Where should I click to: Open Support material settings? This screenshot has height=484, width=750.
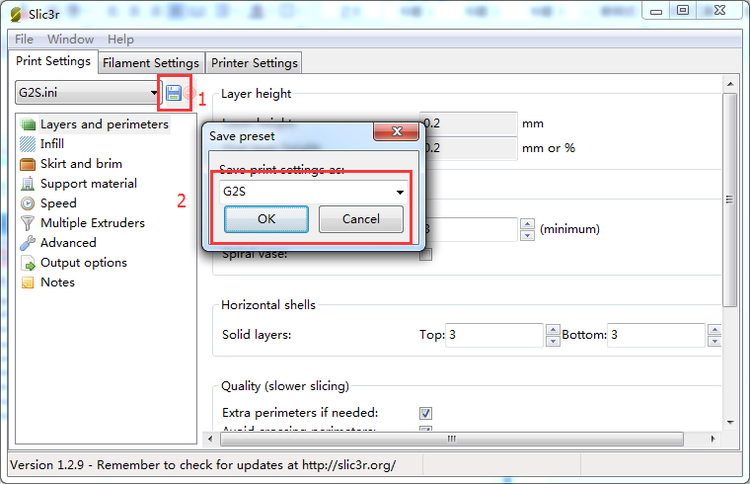coord(88,184)
